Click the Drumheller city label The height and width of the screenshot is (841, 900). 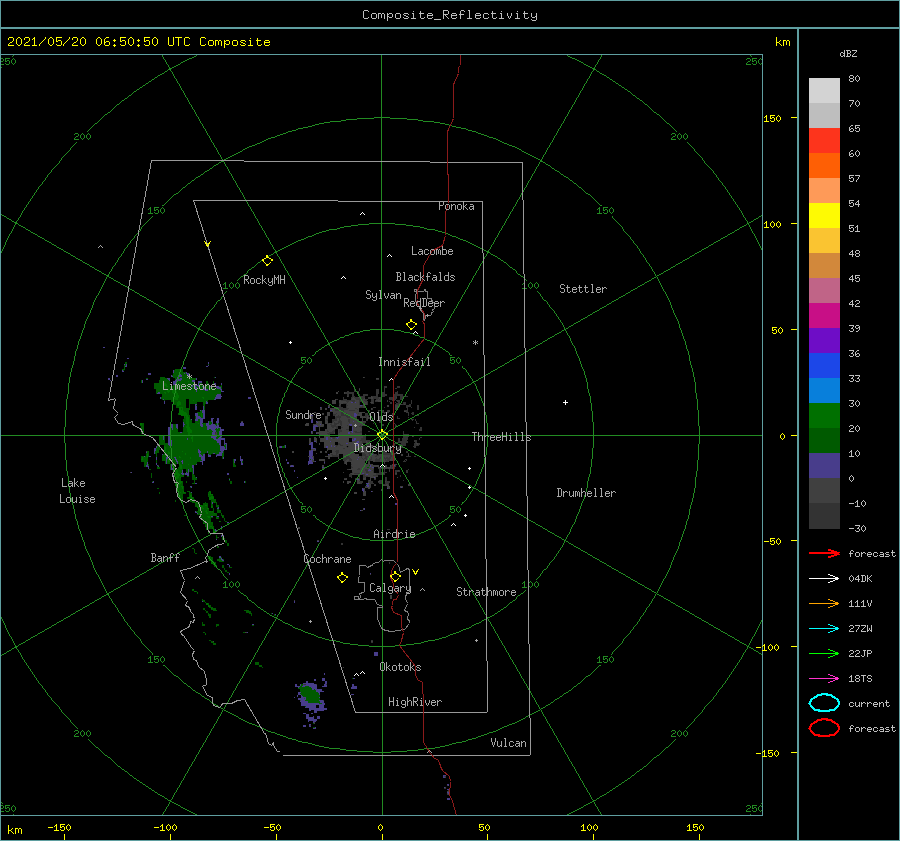(x=586, y=493)
